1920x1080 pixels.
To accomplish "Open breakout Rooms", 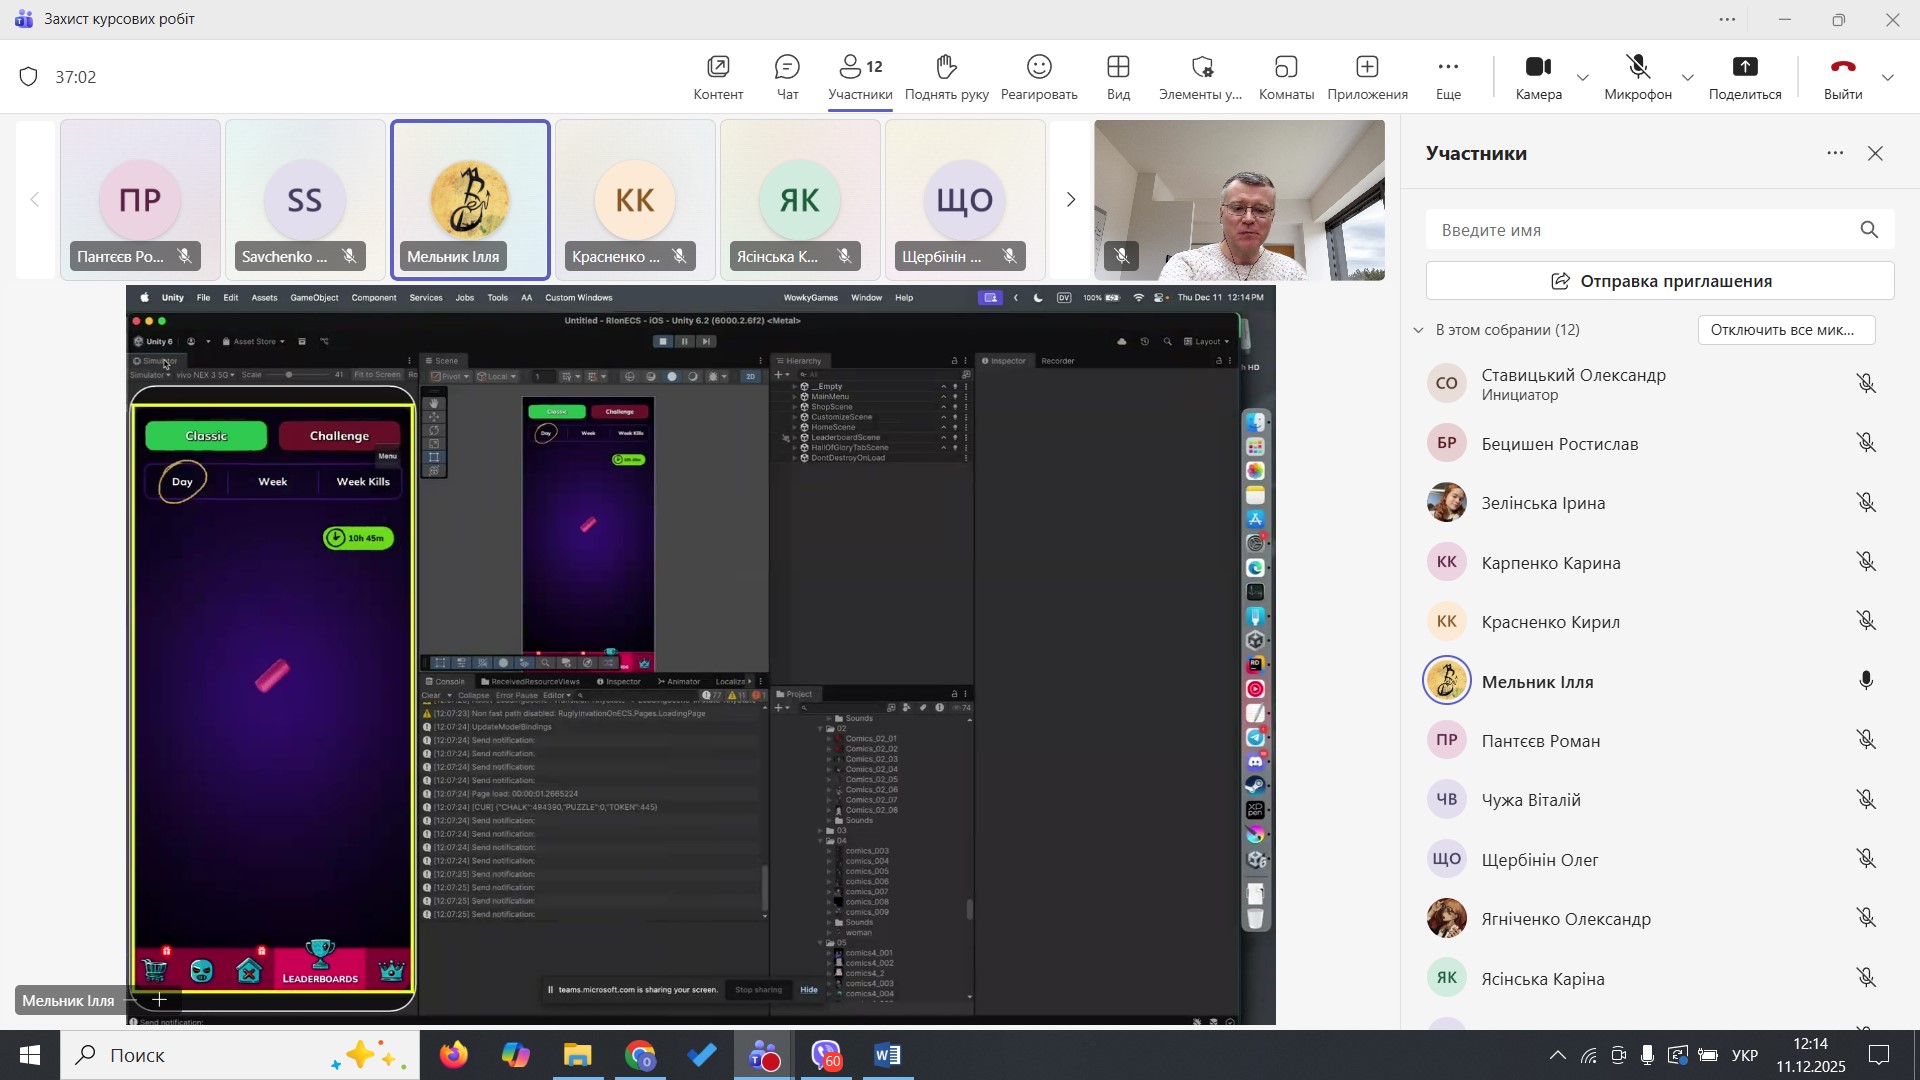I will point(1285,77).
